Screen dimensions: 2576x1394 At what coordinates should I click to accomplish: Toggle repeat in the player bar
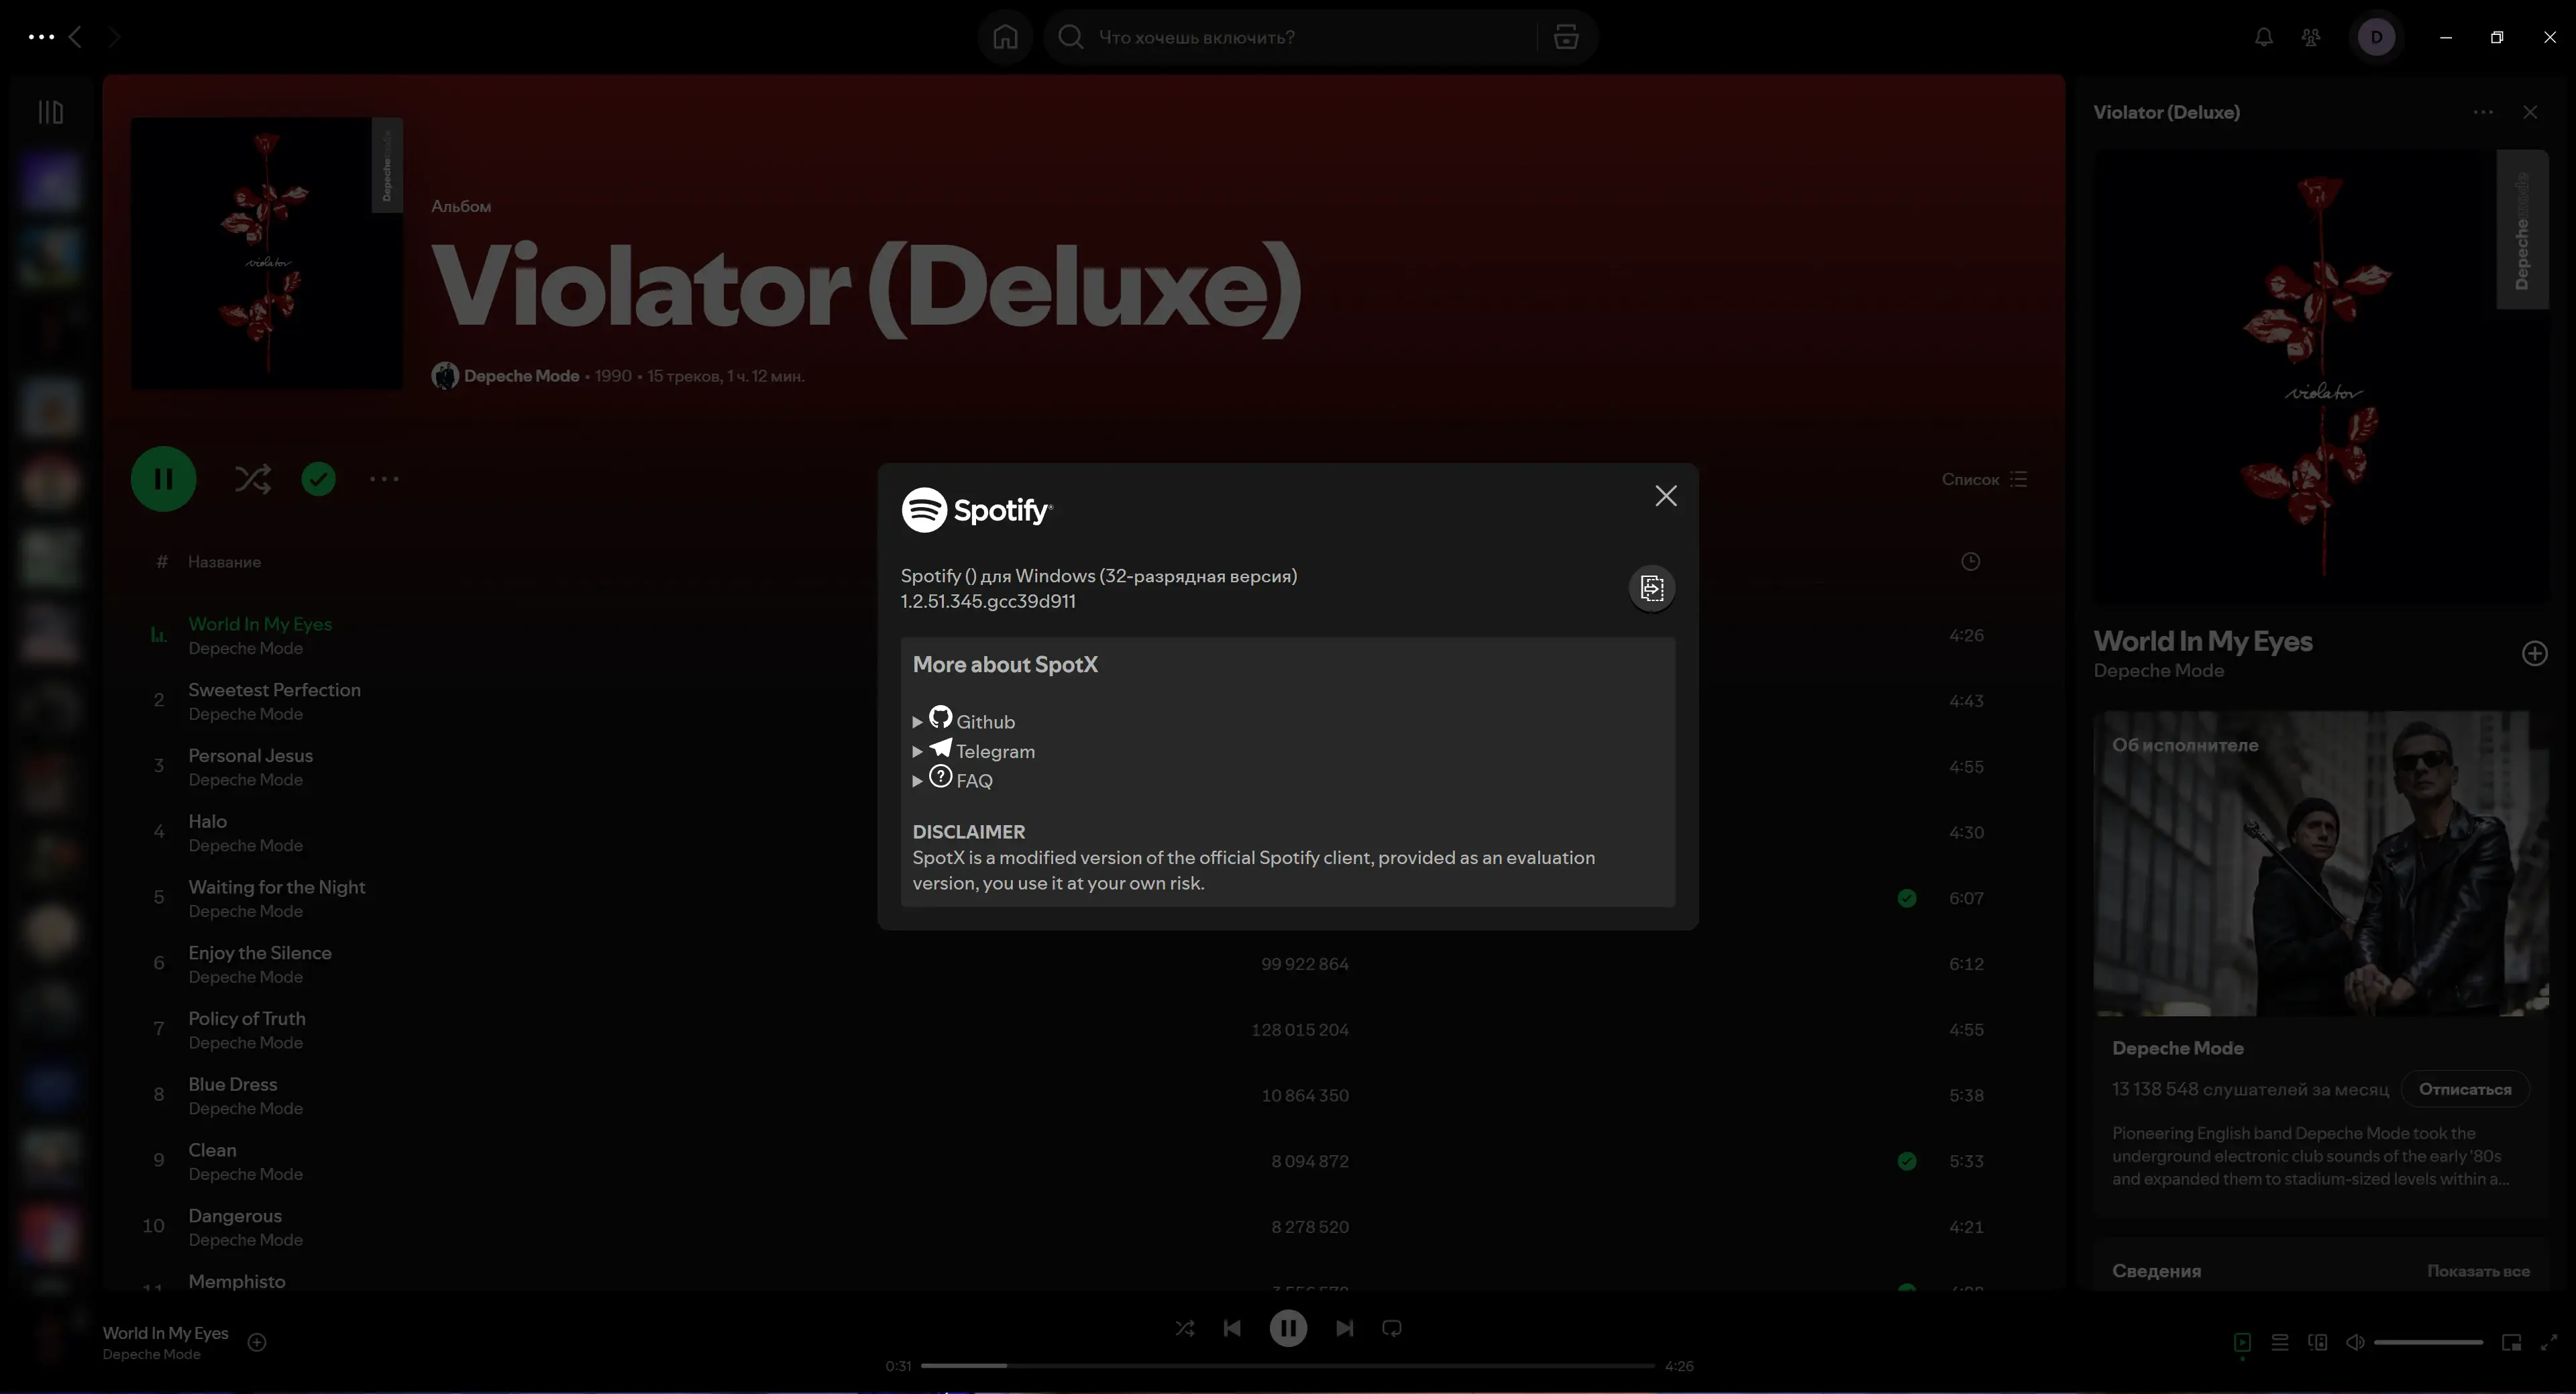(1391, 1328)
